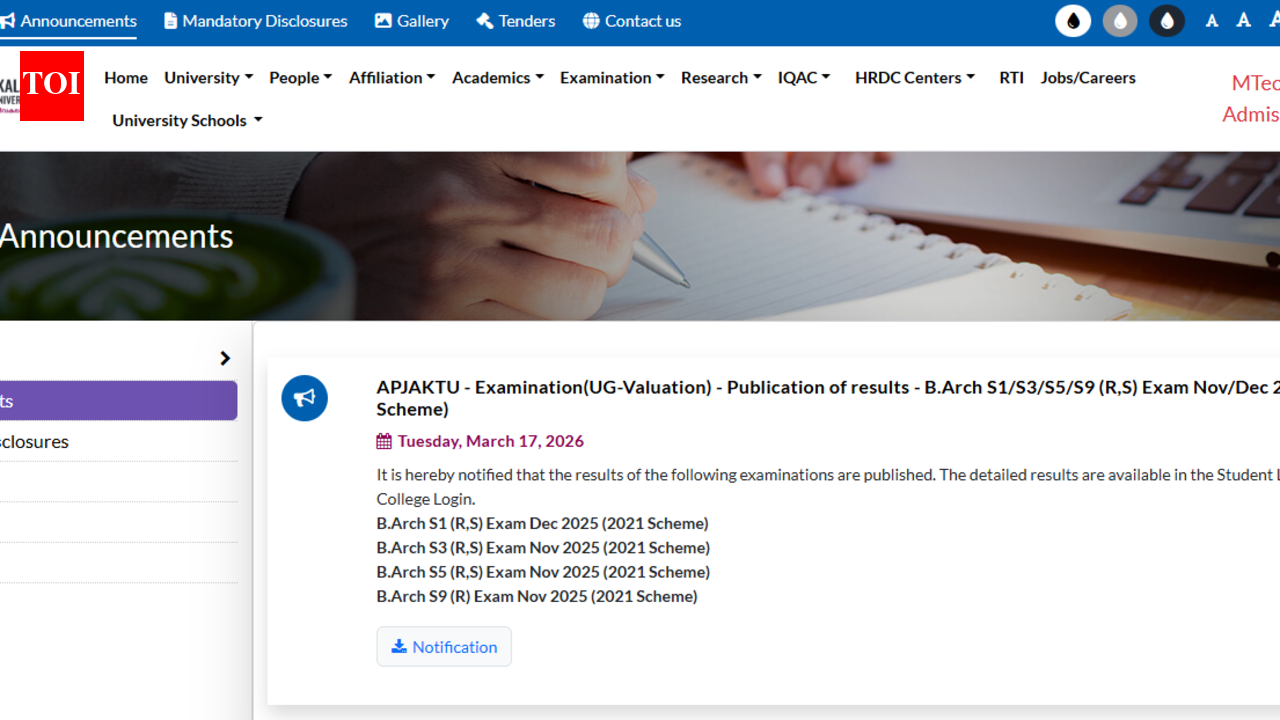The height and width of the screenshot is (720, 1280).
Task: Expand the Examination dropdown menu
Action: (611, 78)
